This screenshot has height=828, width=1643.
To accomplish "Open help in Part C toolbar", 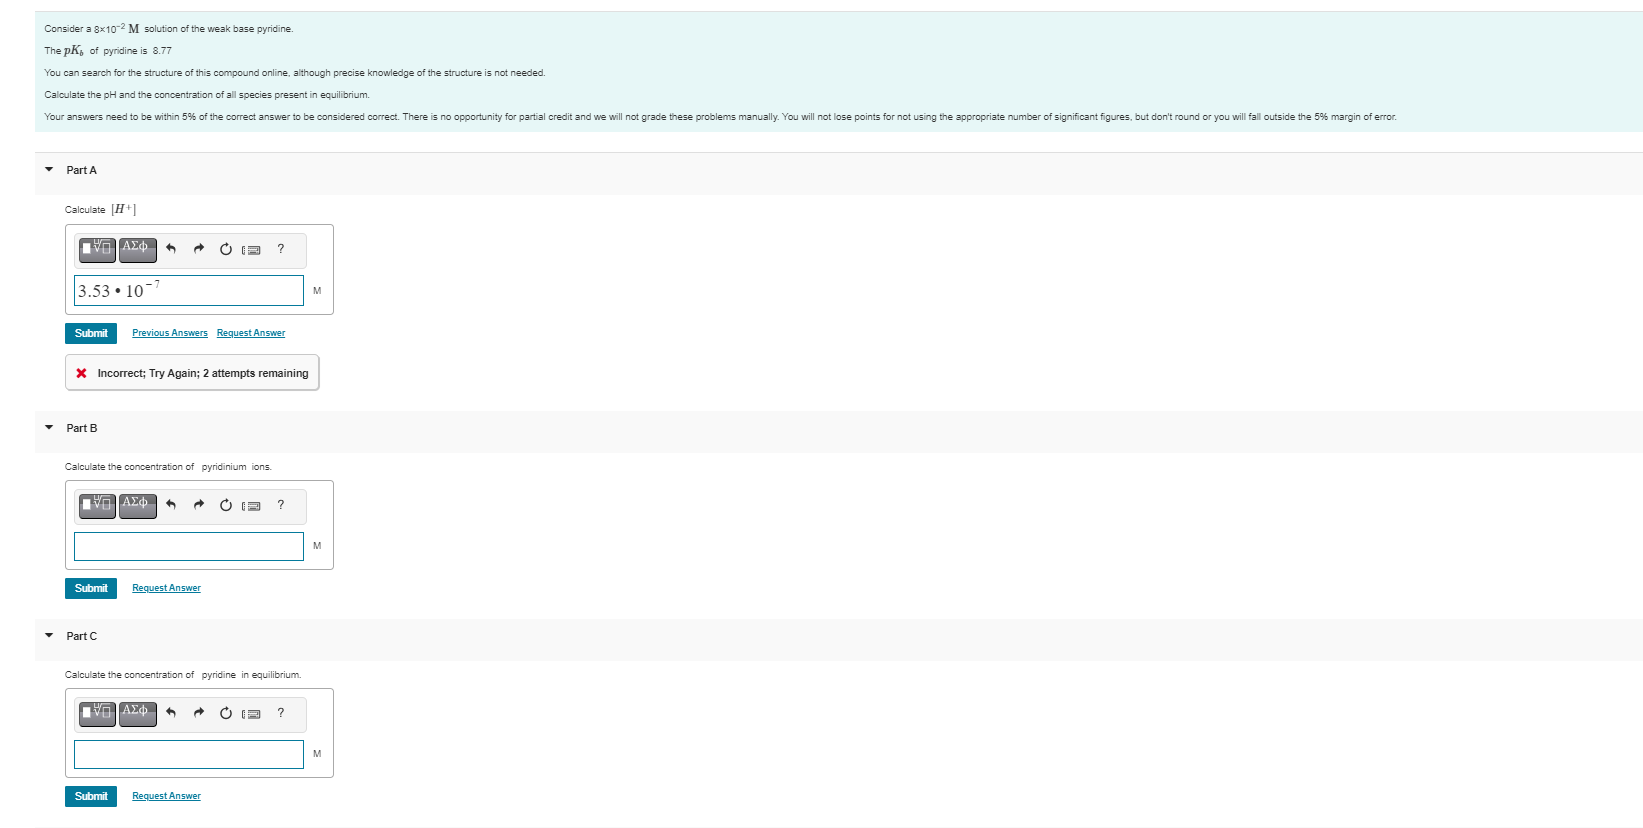I will tap(281, 713).
